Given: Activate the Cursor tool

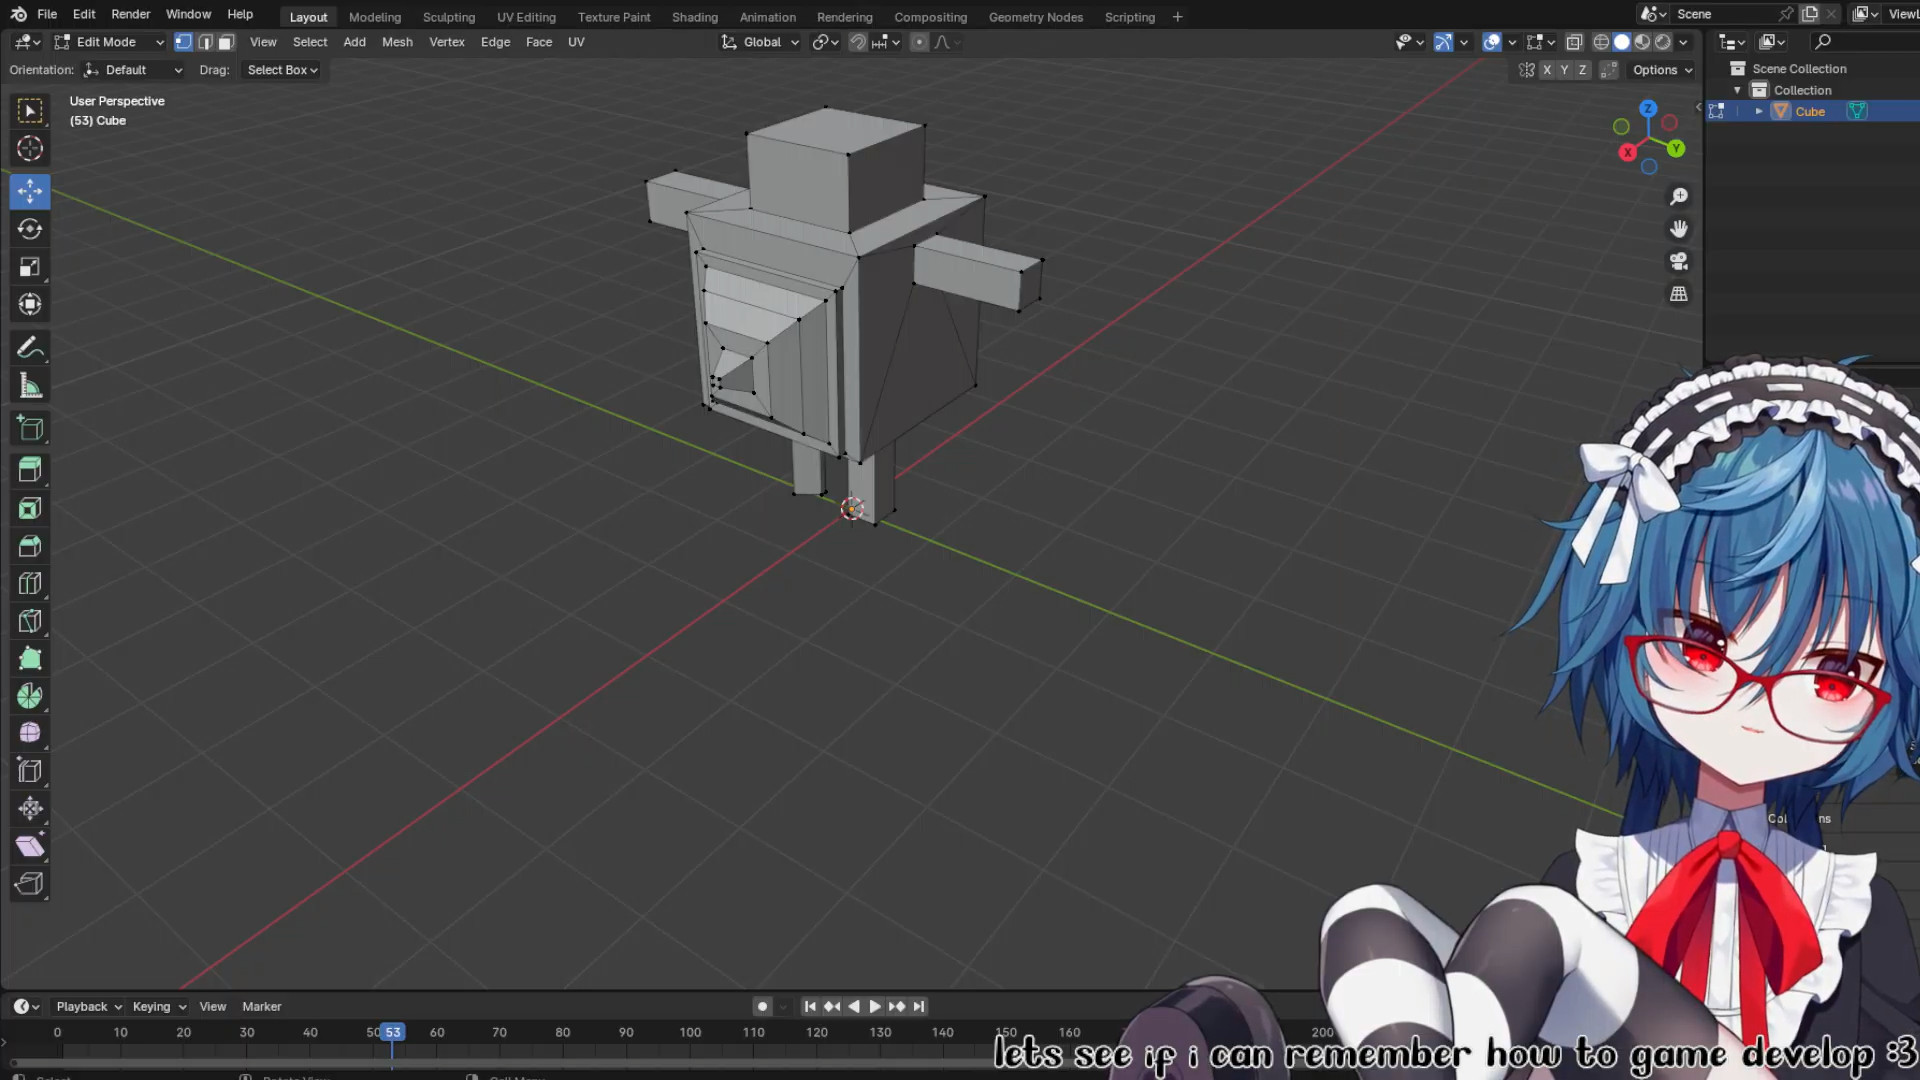Looking at the screenshot, I should click(x=30, y=149).
